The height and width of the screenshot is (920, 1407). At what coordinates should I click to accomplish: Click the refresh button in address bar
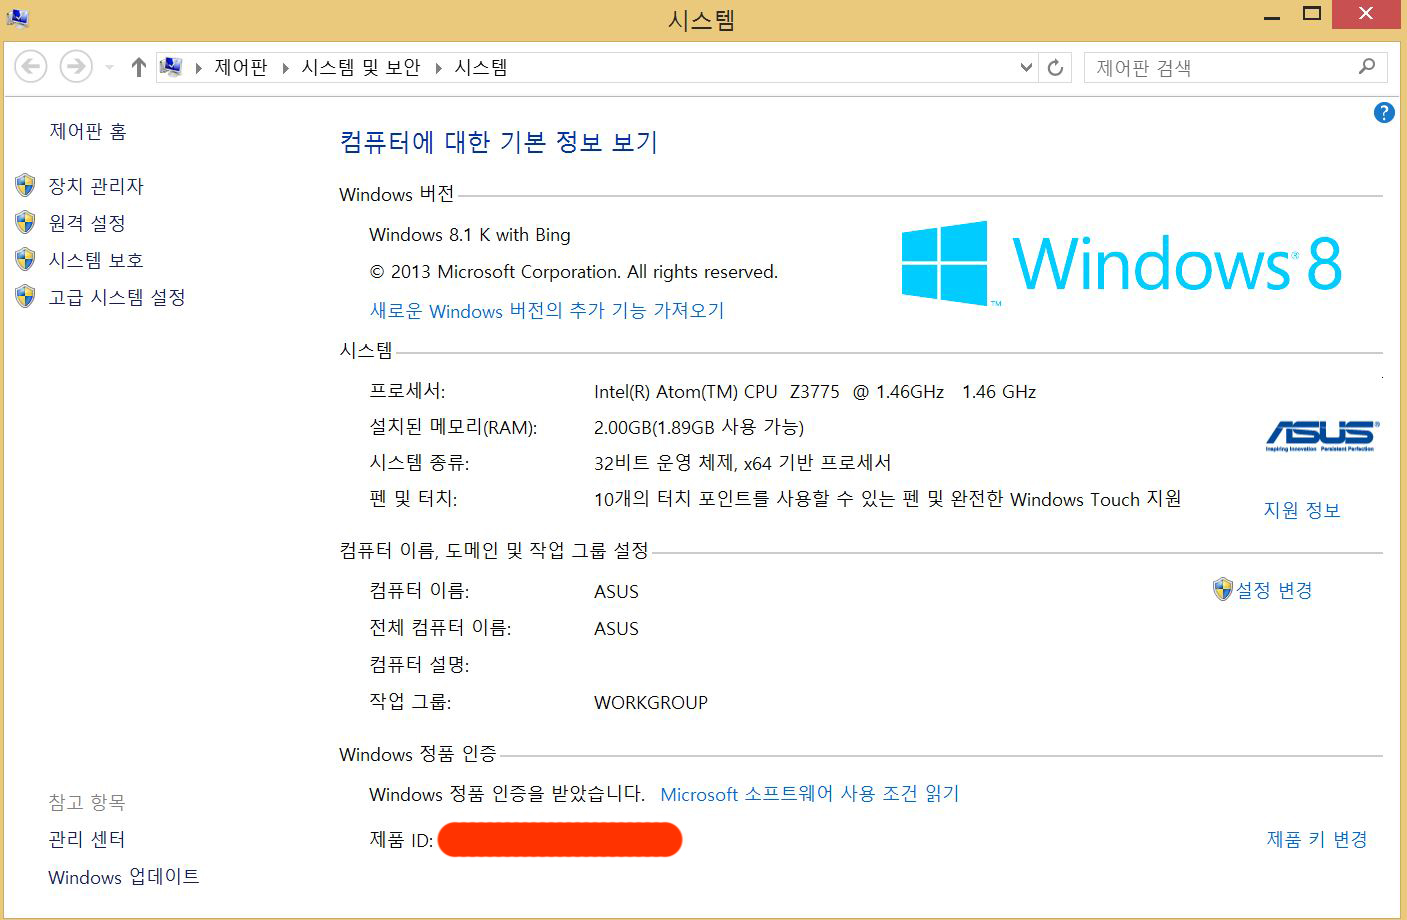click(1055, 68)
